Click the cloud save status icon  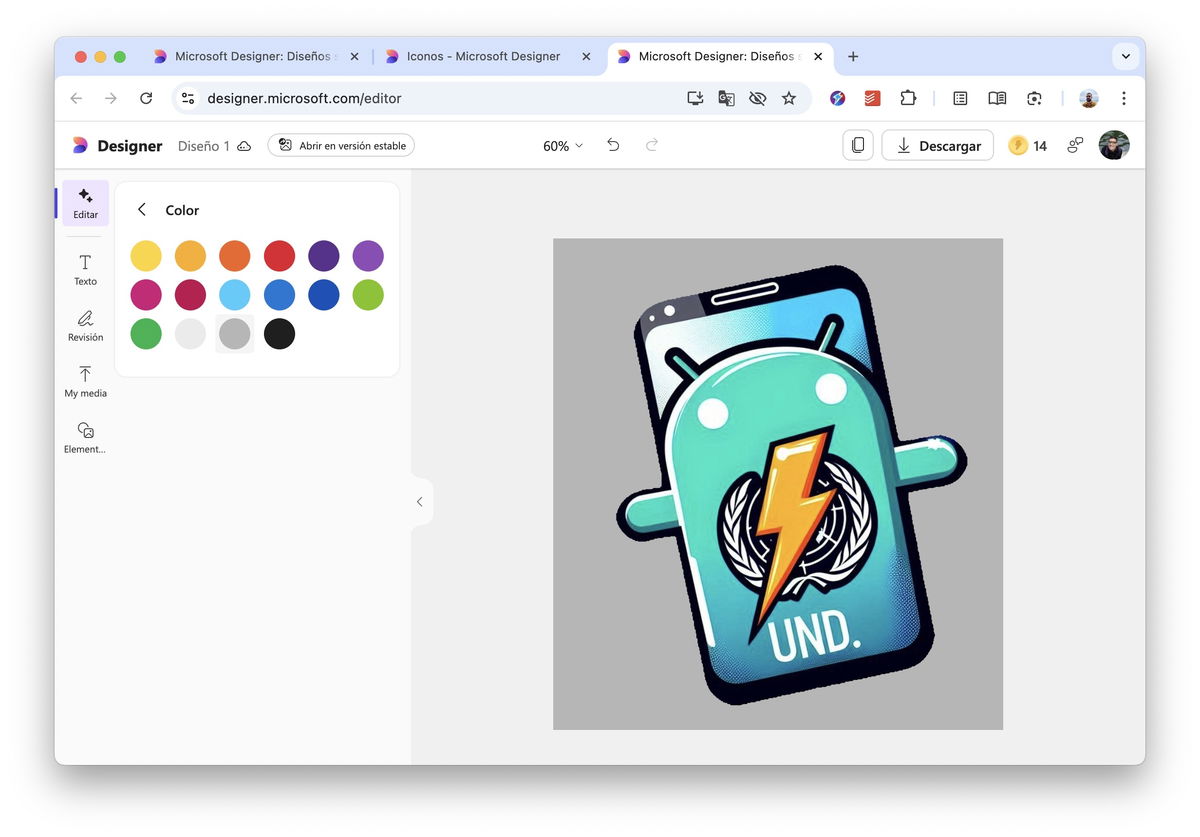pyautogui.click(x=244, y=145)
